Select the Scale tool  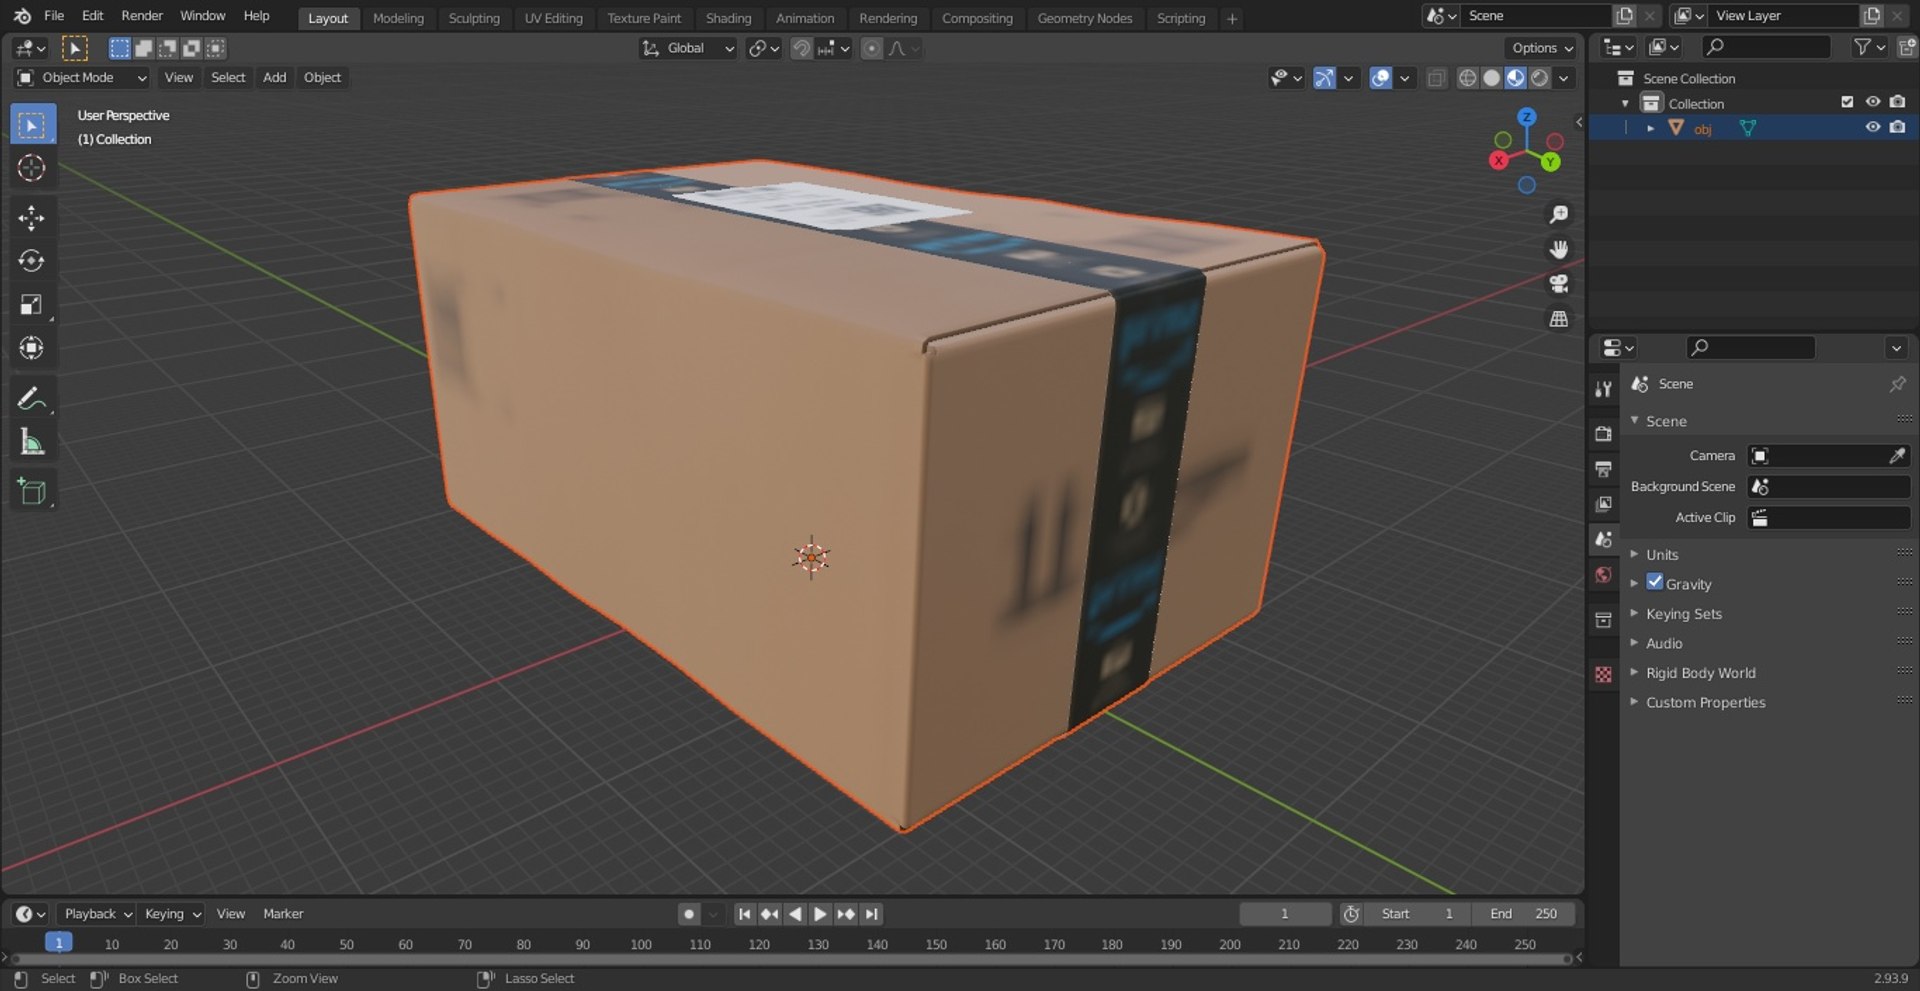coord(32,304)
